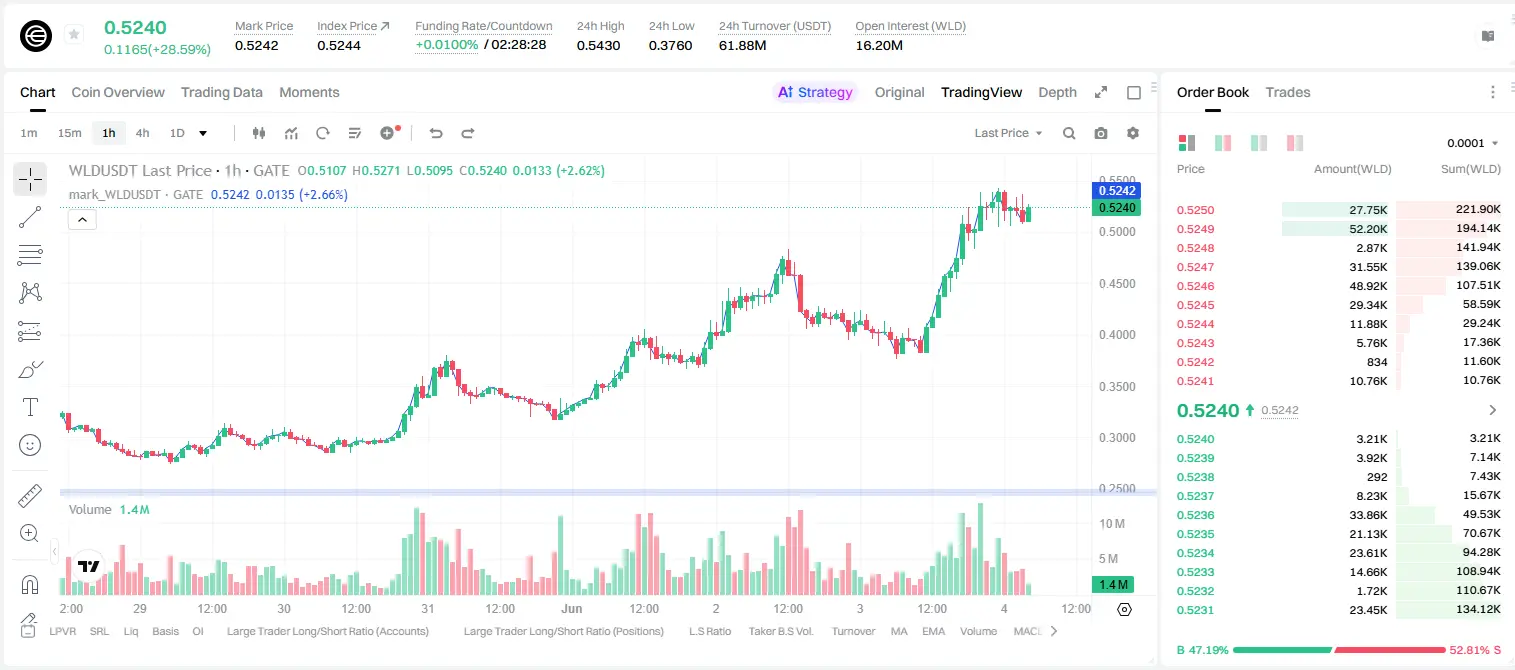Expand more timeframes arrow next to 1D
Viewport: 1515px width, 670px height.
[x=203, y=133]
